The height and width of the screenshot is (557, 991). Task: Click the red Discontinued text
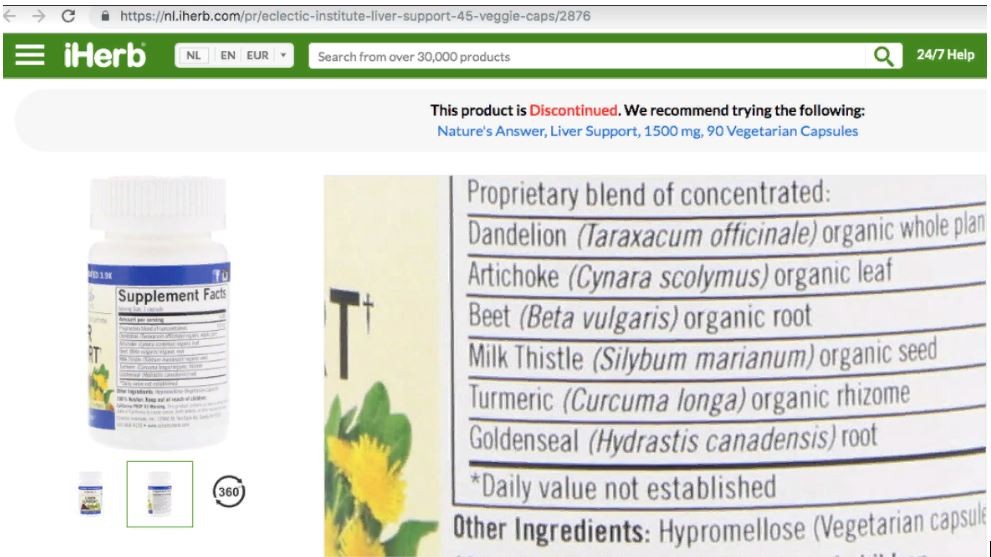pos(573,110)
